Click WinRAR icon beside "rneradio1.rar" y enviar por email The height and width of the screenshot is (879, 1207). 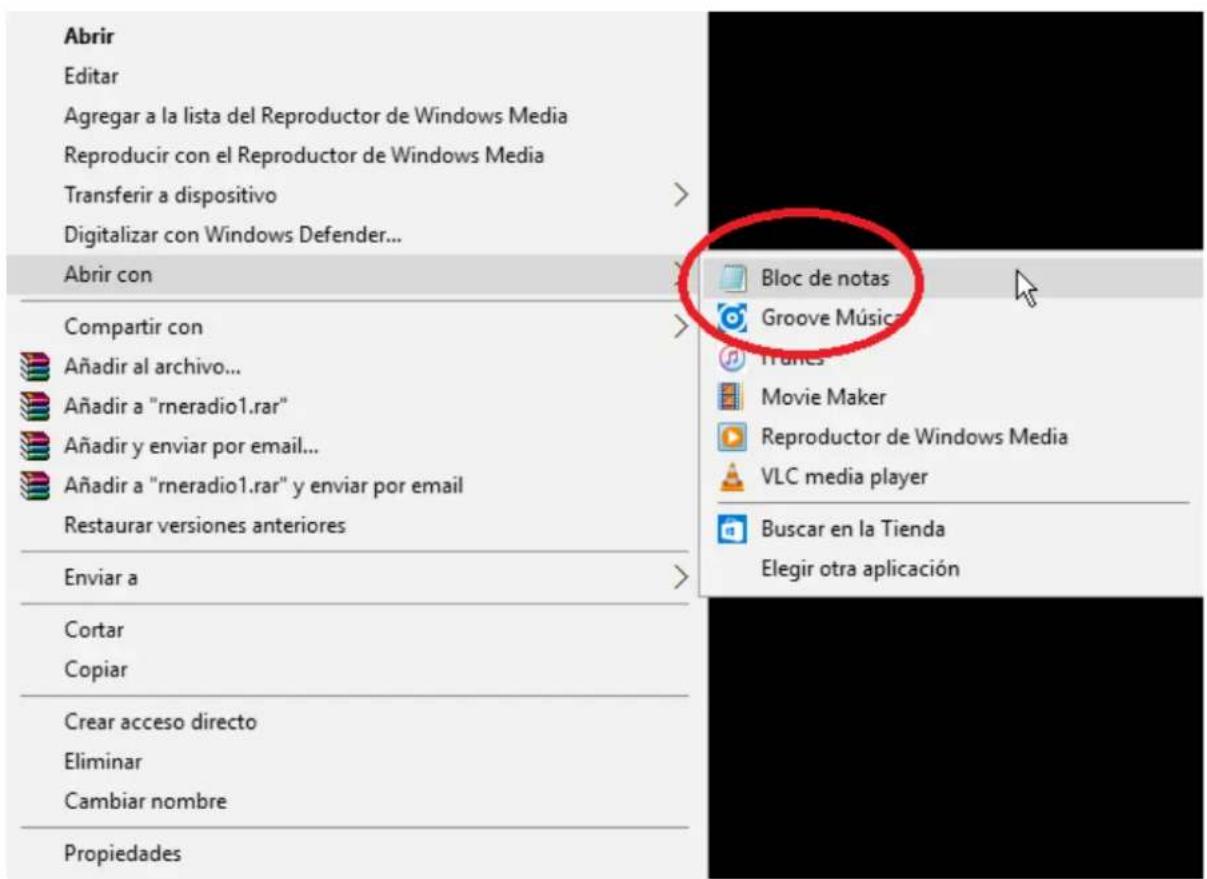[35, 486]
